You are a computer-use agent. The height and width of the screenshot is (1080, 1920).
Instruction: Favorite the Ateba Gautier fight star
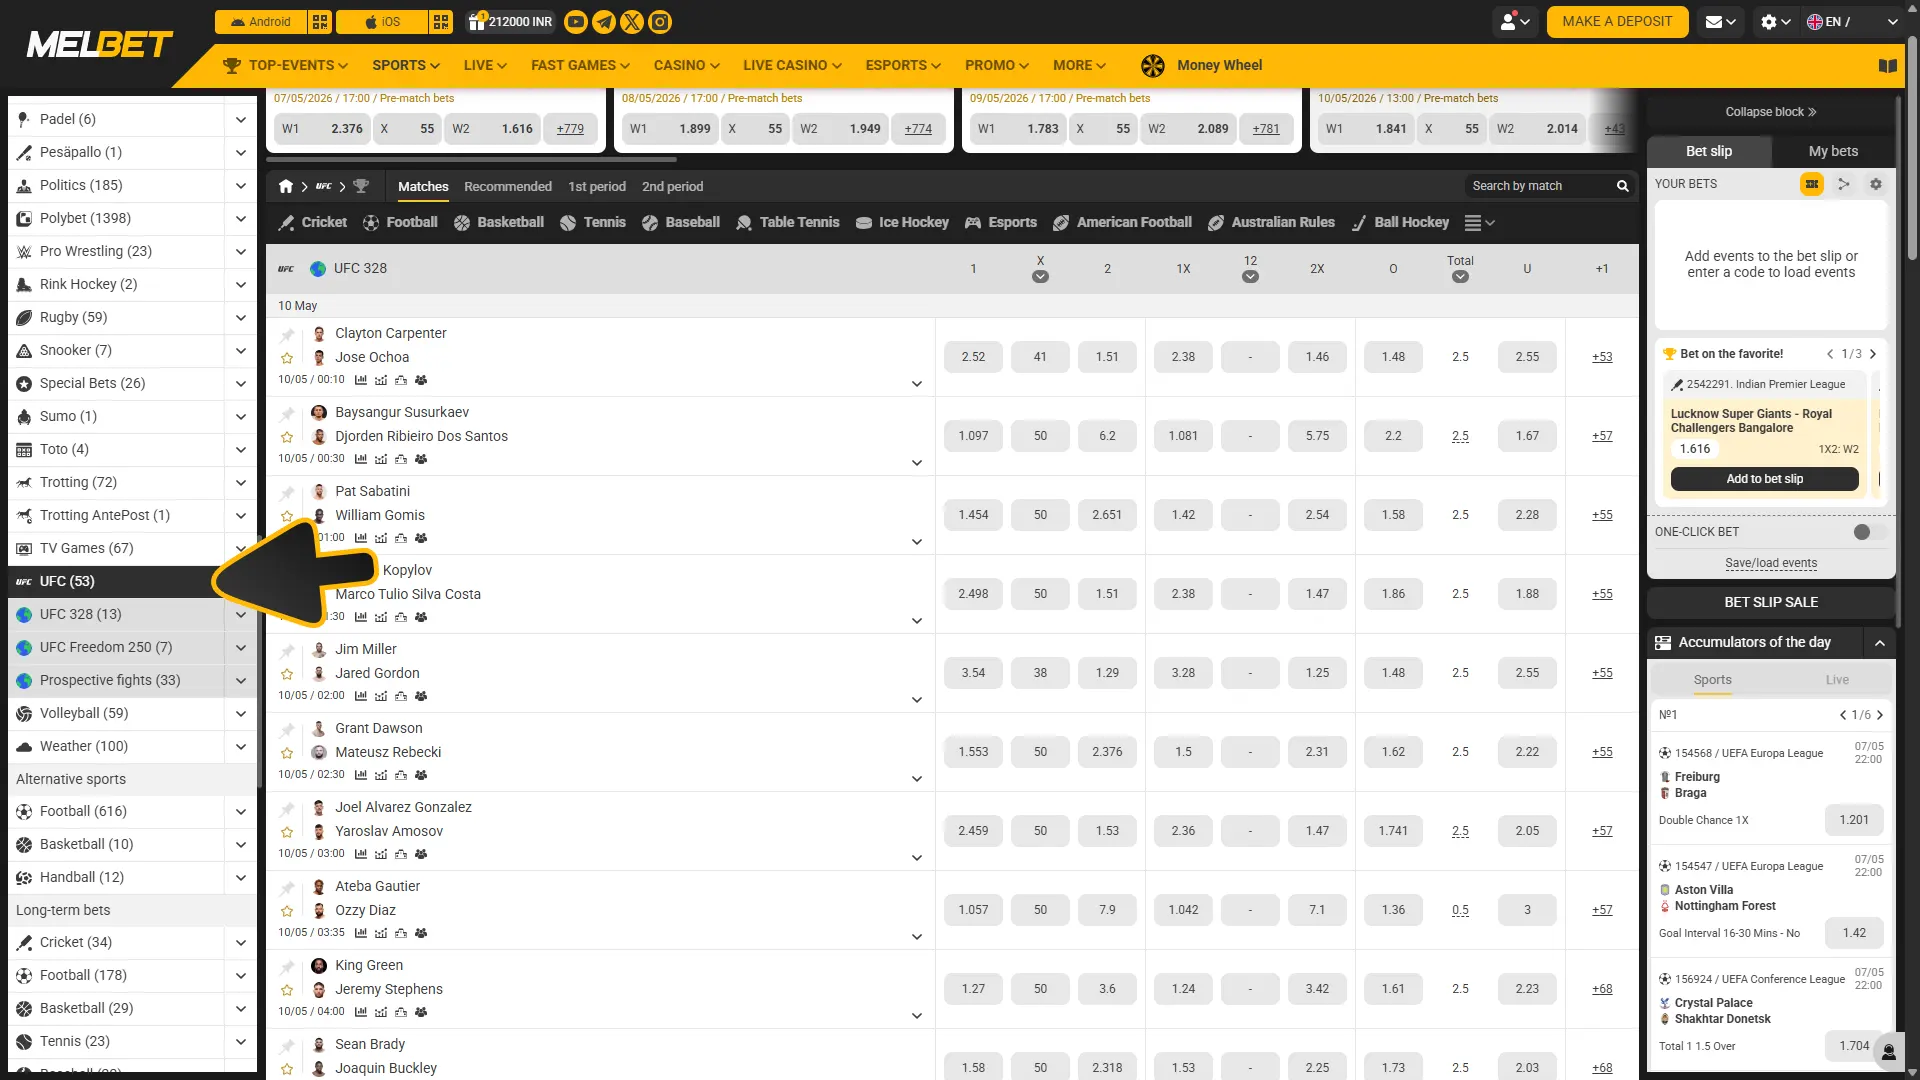coord(287,911)
